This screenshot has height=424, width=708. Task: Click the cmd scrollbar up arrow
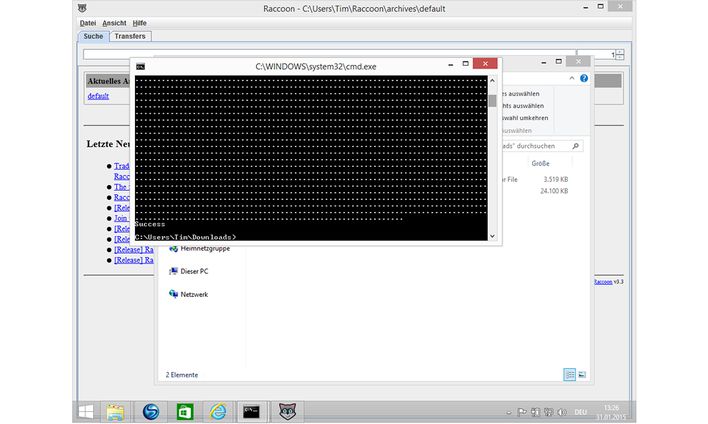tap(492, 81)
